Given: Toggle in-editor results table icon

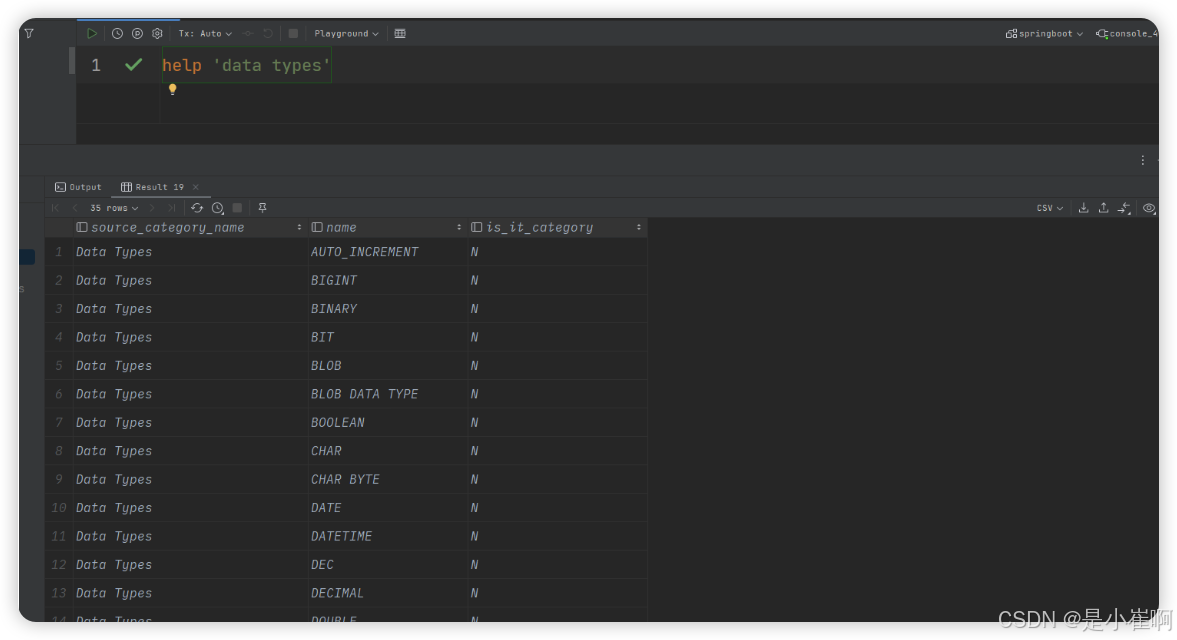Looking at the screenshot, I should pyautogui.click(x=400, y=34).
